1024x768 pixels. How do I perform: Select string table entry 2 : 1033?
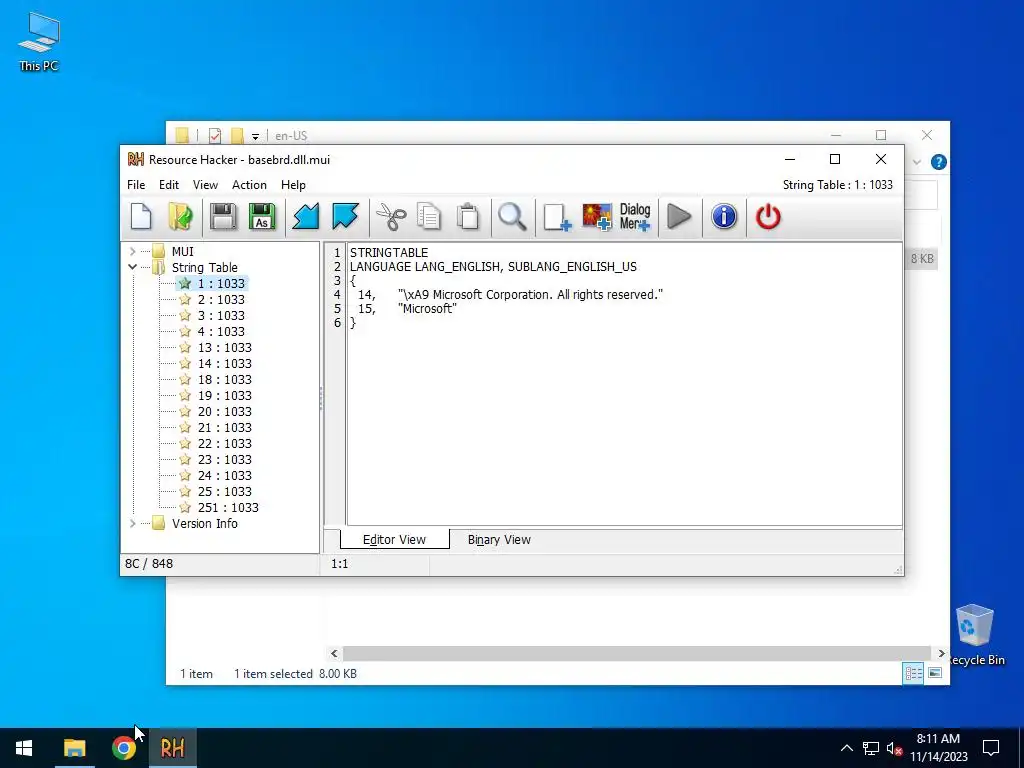click(221, 300)
